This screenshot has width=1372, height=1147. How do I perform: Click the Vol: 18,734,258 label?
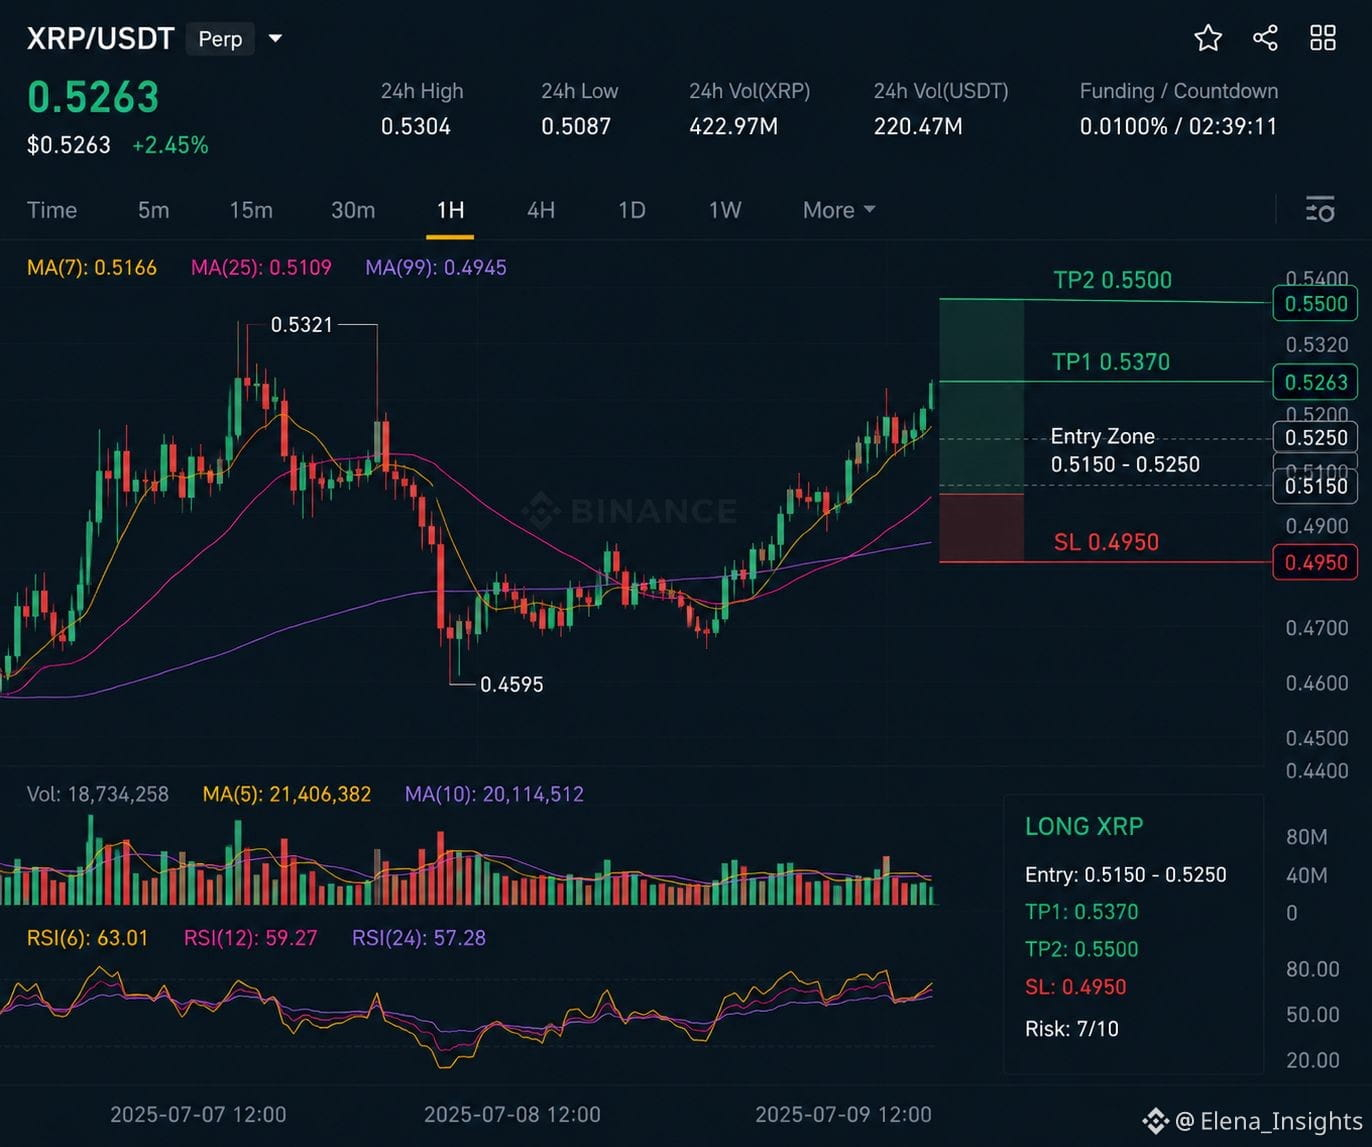coord(98,794)
